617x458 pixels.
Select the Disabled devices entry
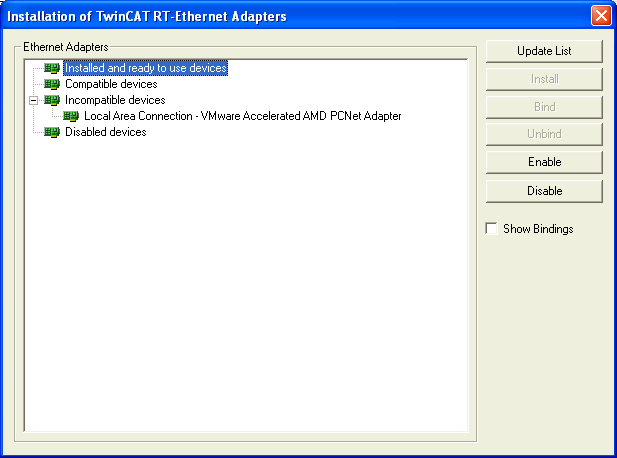(x=105, y=132)
